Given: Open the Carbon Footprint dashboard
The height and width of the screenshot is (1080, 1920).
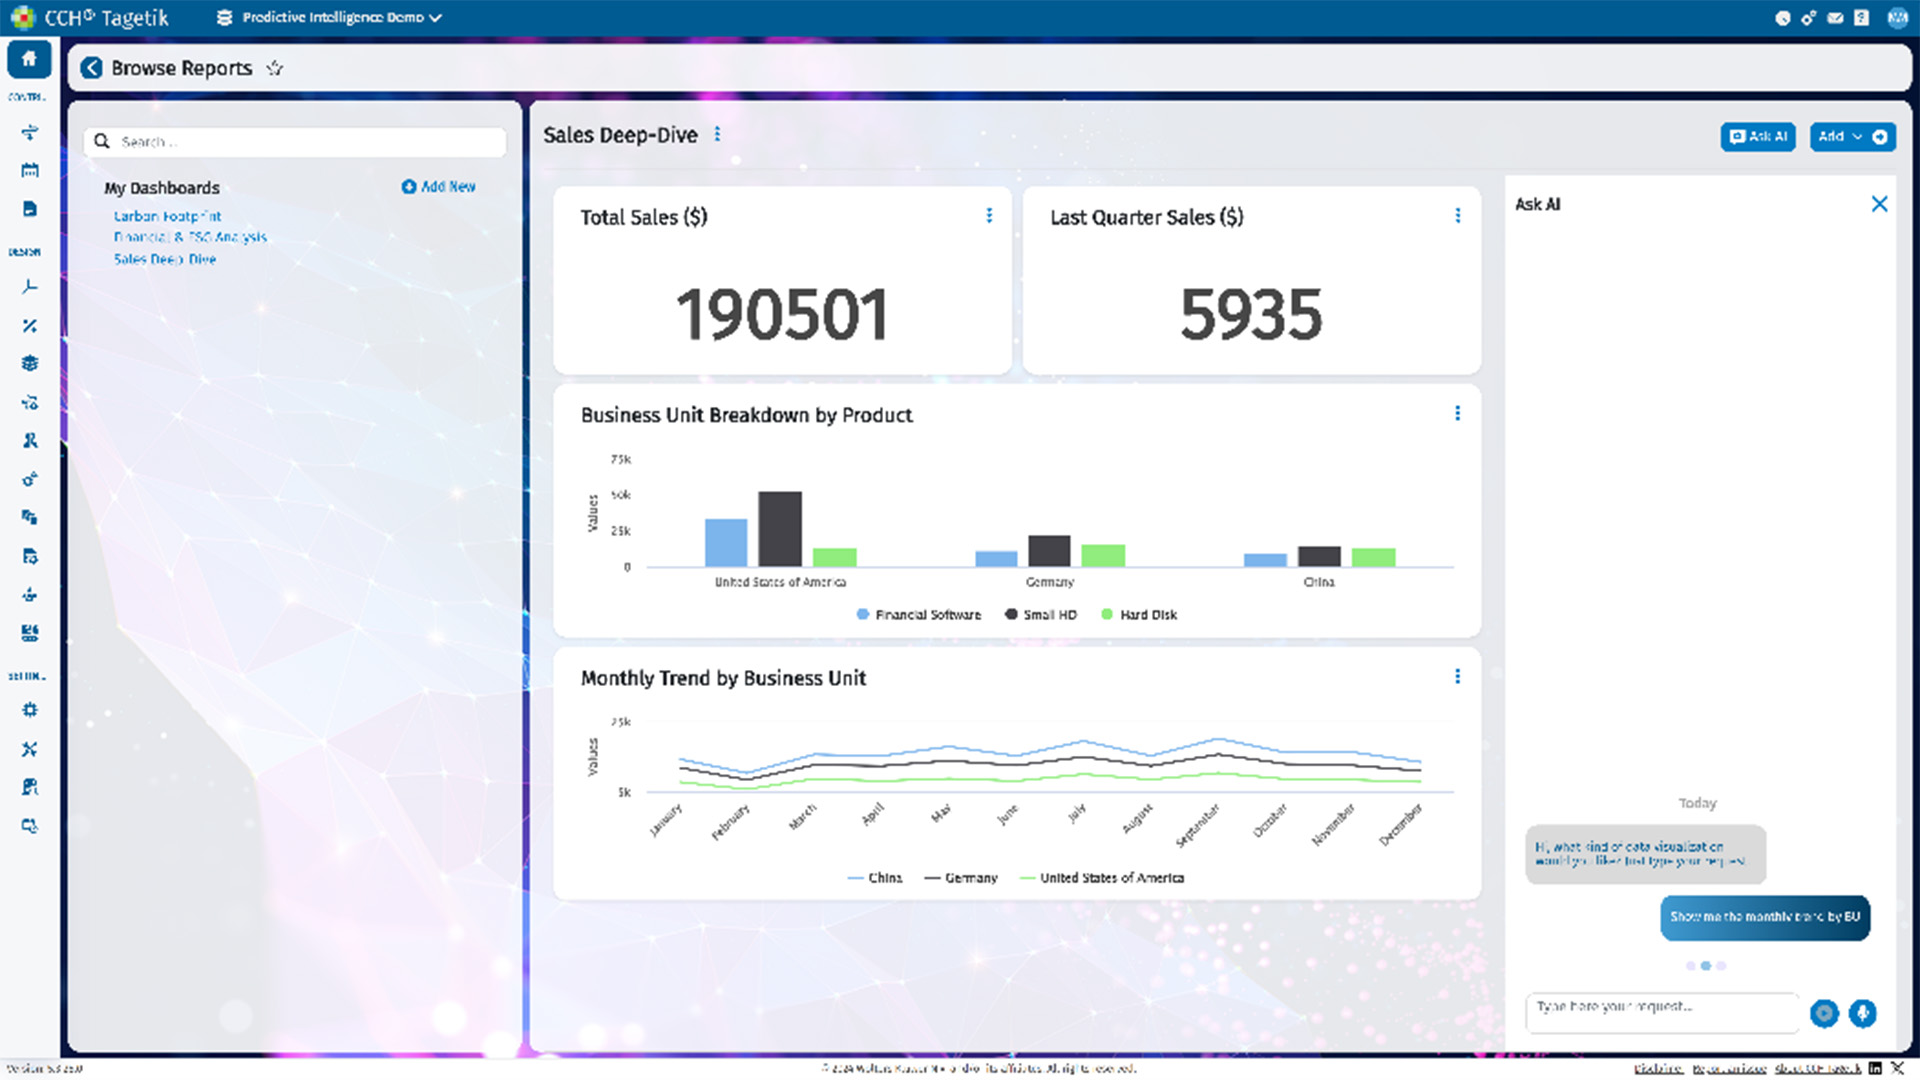Looking at the screenshot, I should (x=167, y=216).
